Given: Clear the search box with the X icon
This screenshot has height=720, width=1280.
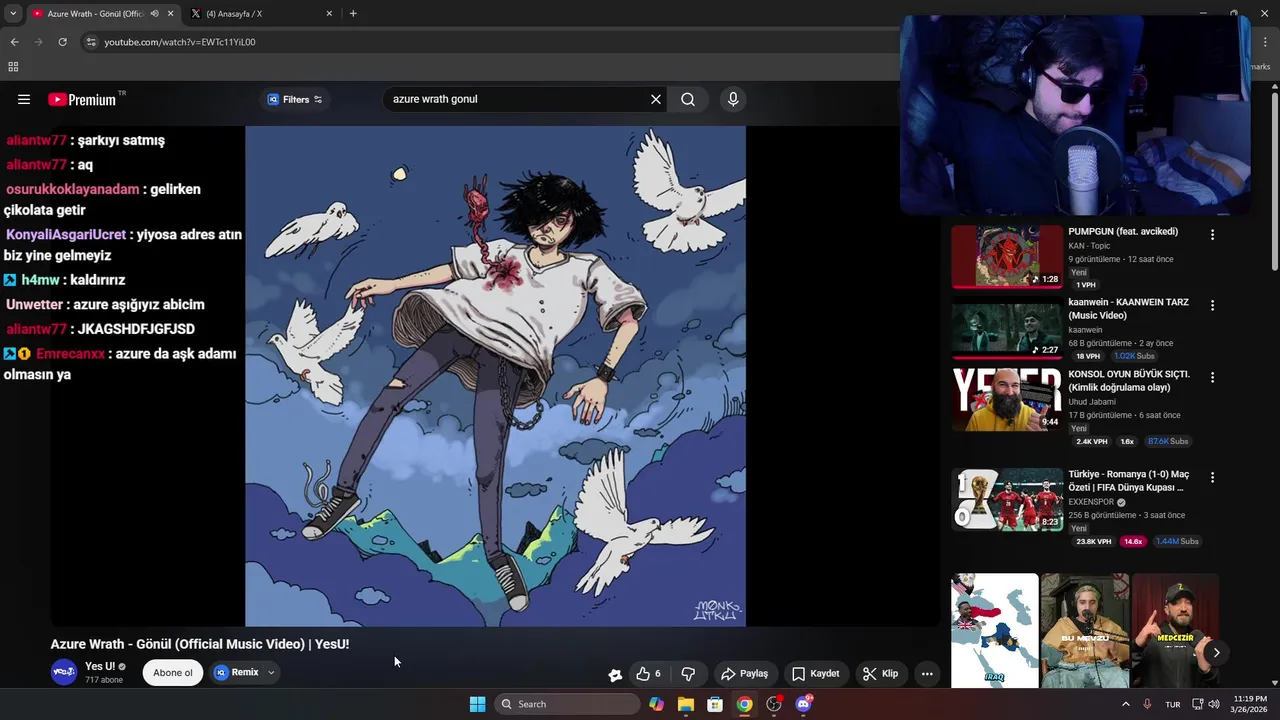Looking at the screenshot, I should pyautogui.click(x=656, y=99).
